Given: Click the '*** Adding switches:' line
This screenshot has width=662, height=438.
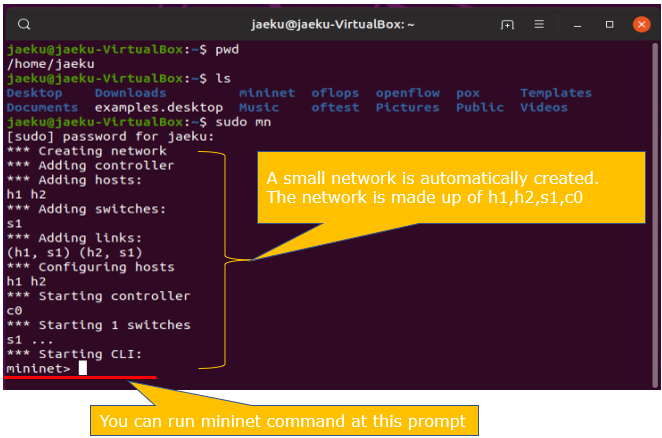Looking at the screenshot, I should [87, 209].
